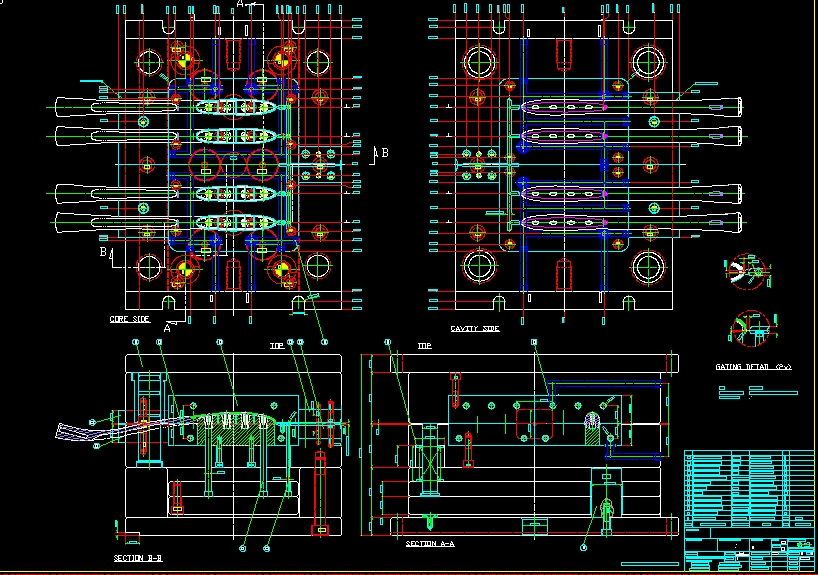The width and height of the screenshot is (818, 575).
Task: Click the TOP label above section A-A
Action: click(x=423, y=345)
